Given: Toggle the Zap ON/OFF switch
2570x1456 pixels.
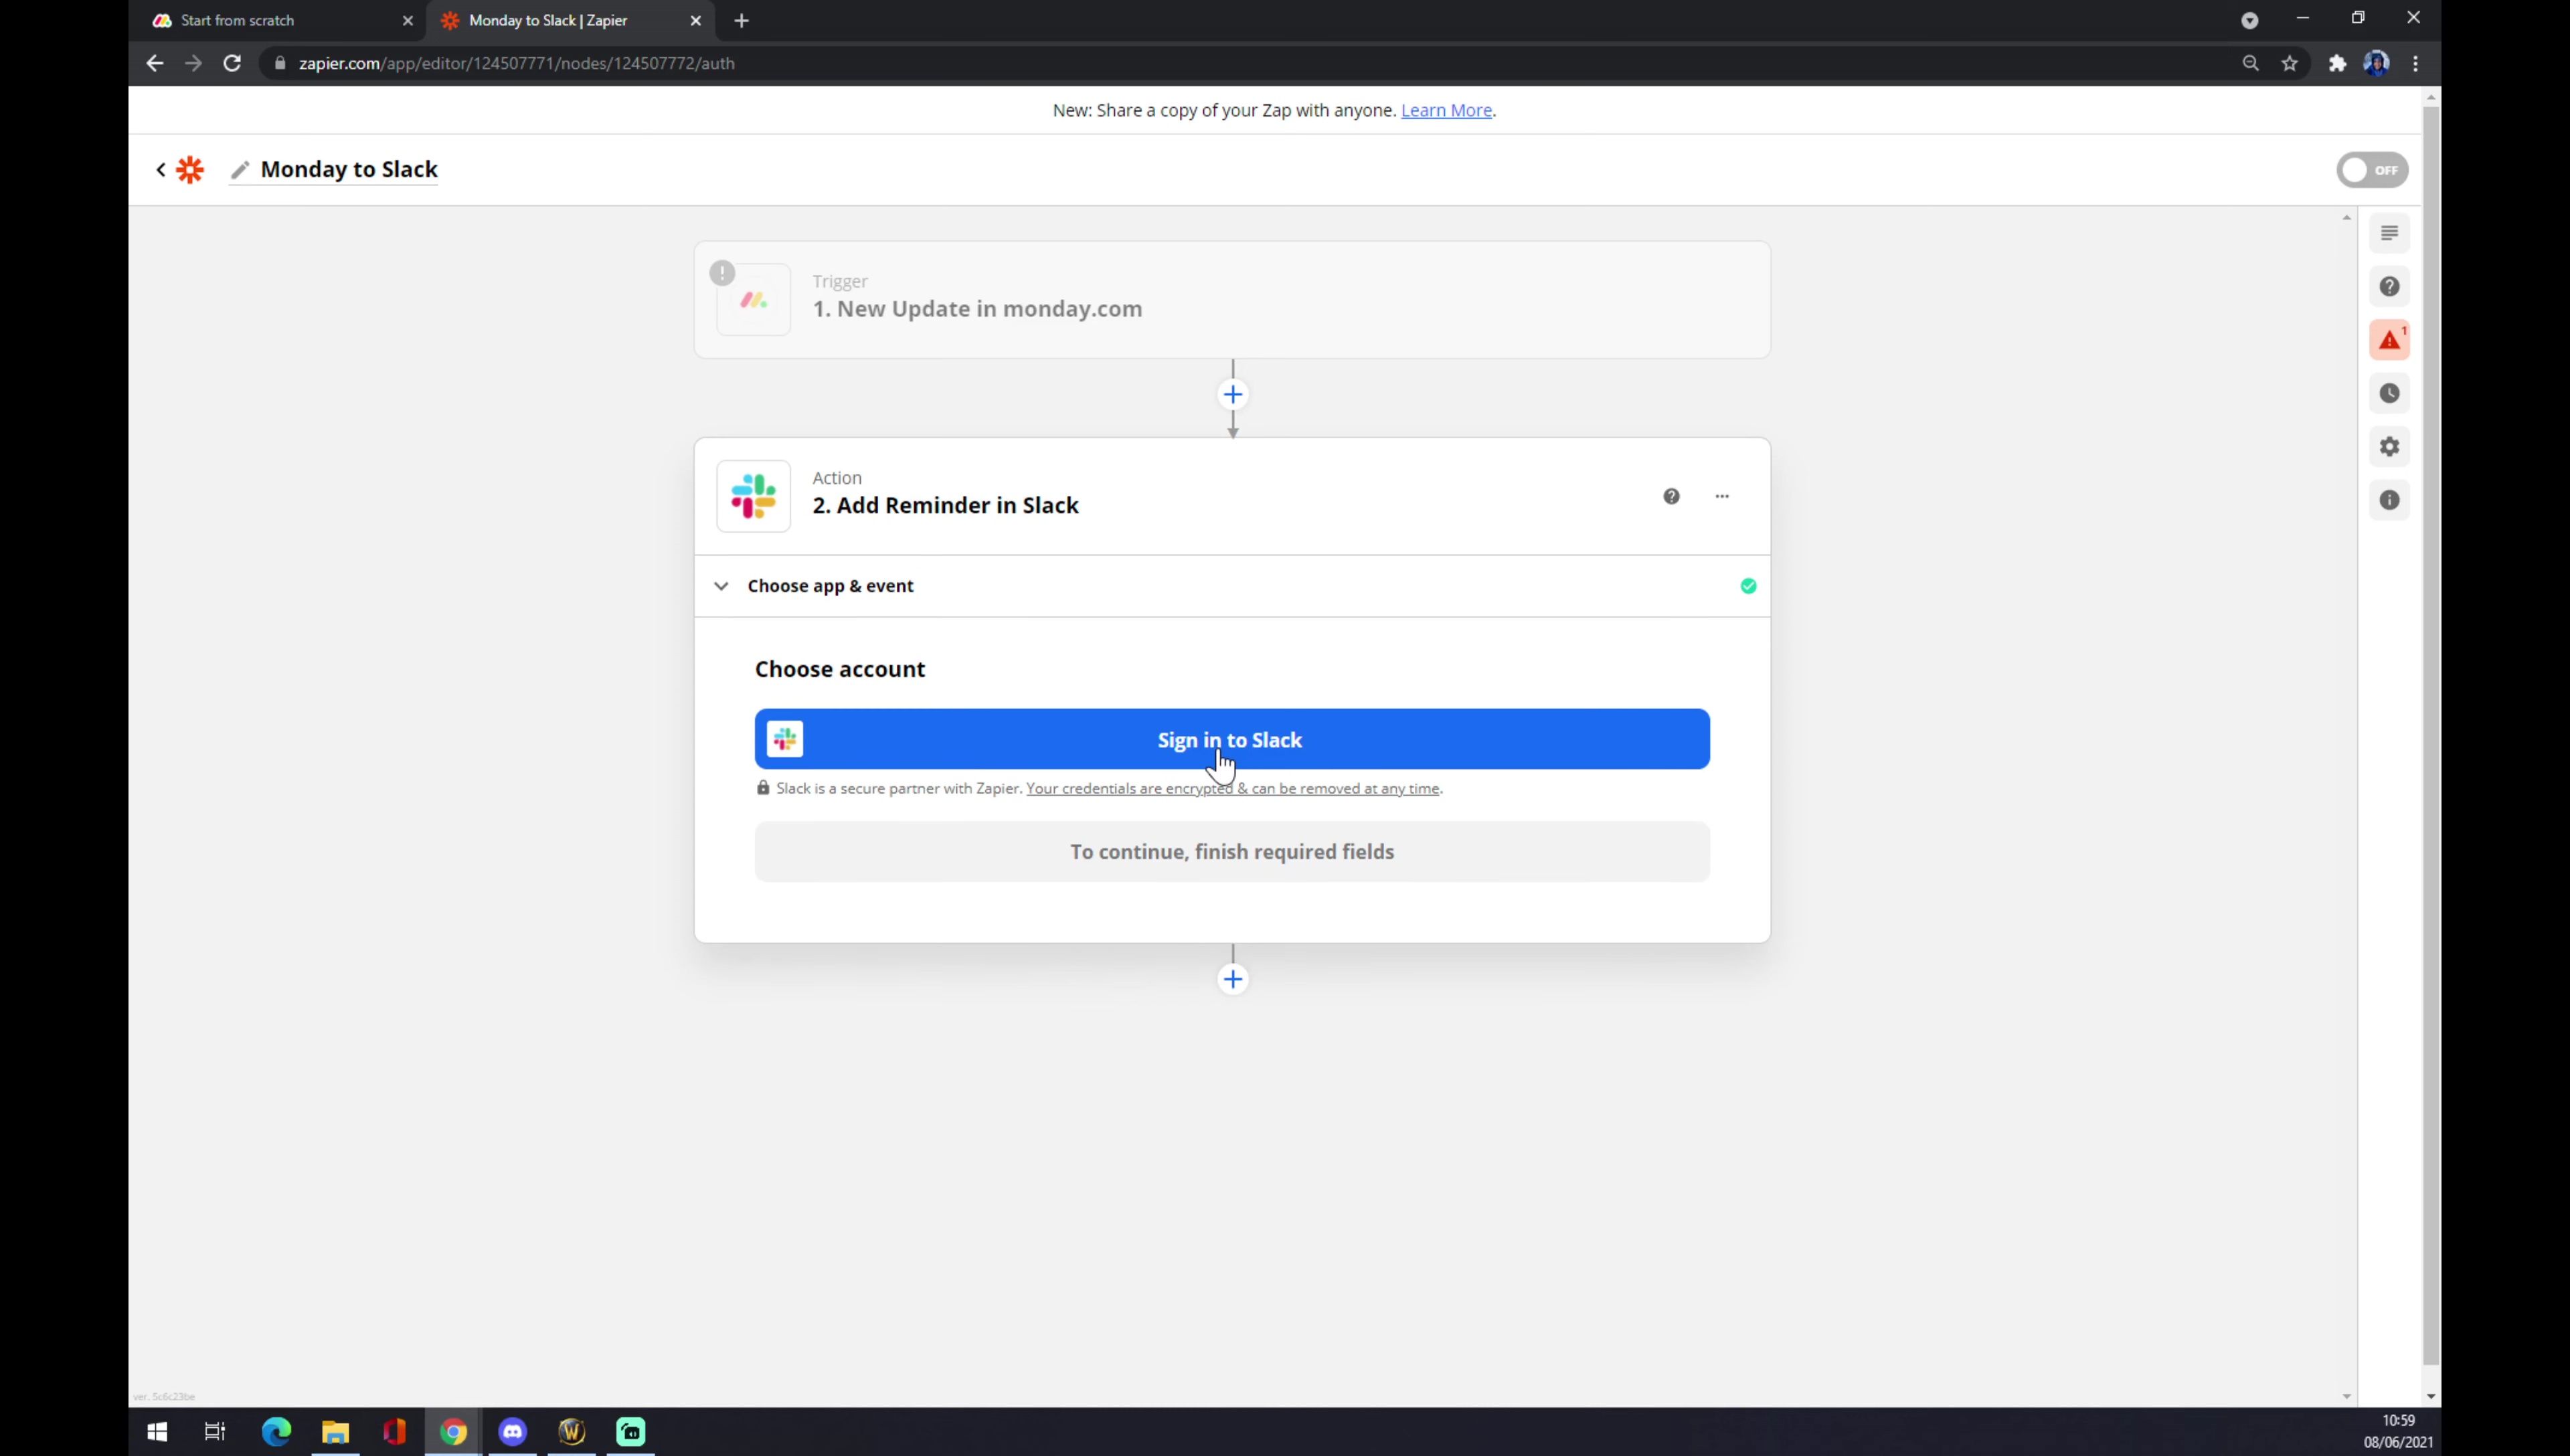Looking at the screenshot, I should pos(2372,170).
